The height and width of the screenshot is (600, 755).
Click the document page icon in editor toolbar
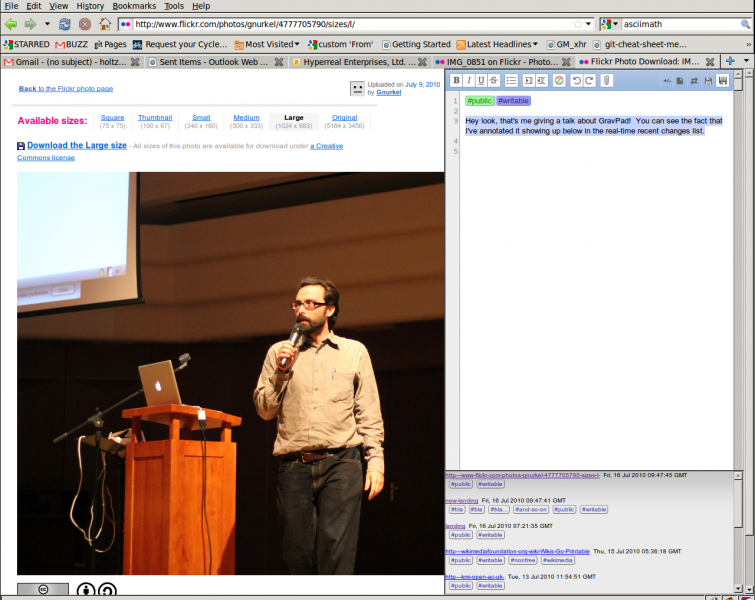click(680, 81)
